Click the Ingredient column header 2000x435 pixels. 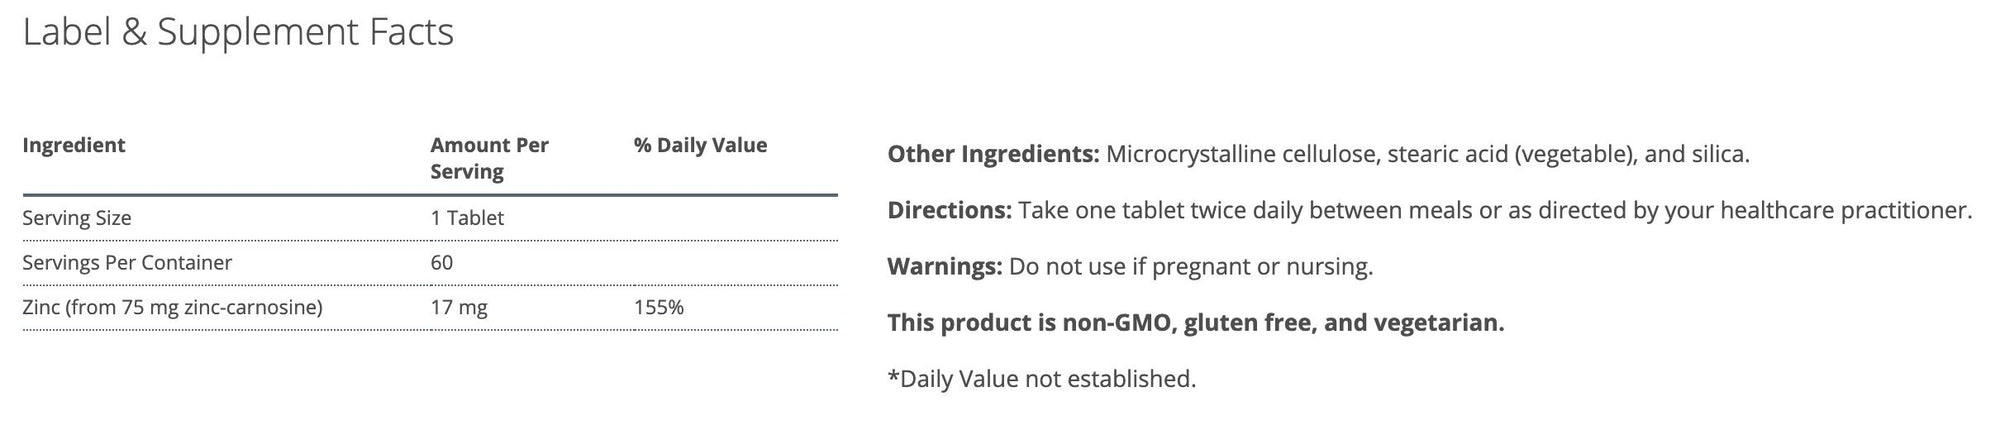[x=74, y=145]
